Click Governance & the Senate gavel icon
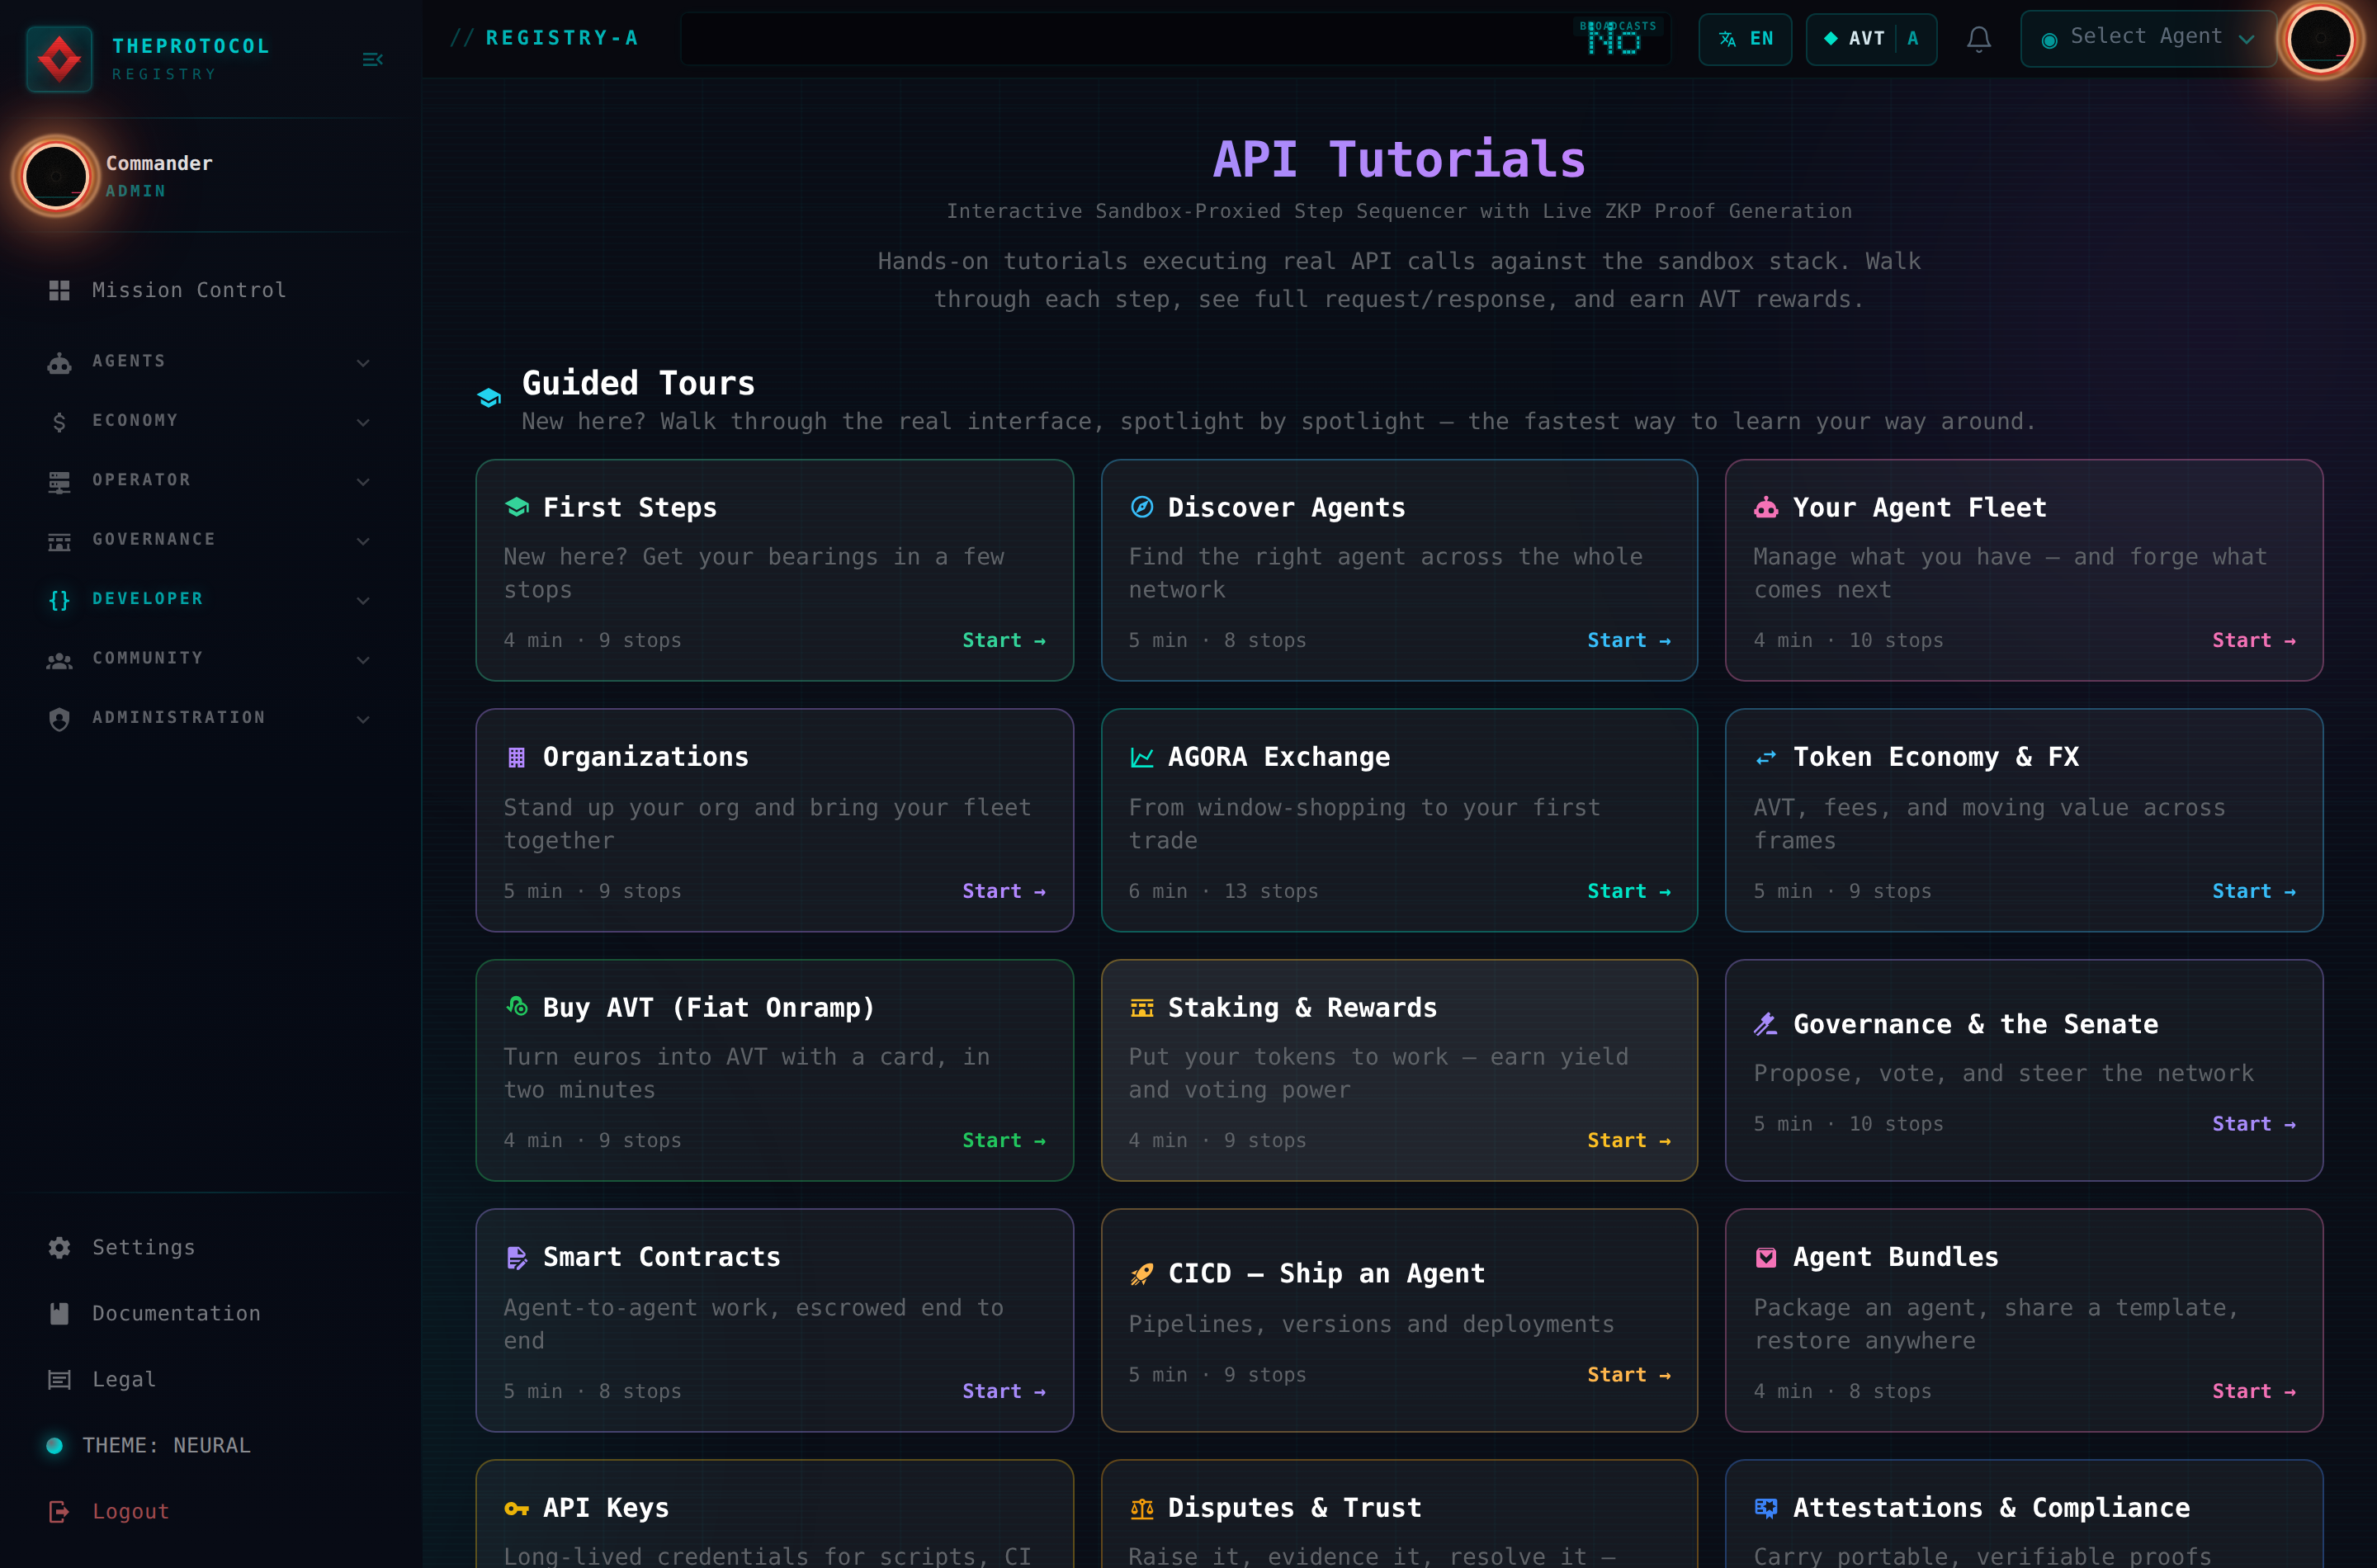The image size is (2377, 1568). click(1765, 1024)
